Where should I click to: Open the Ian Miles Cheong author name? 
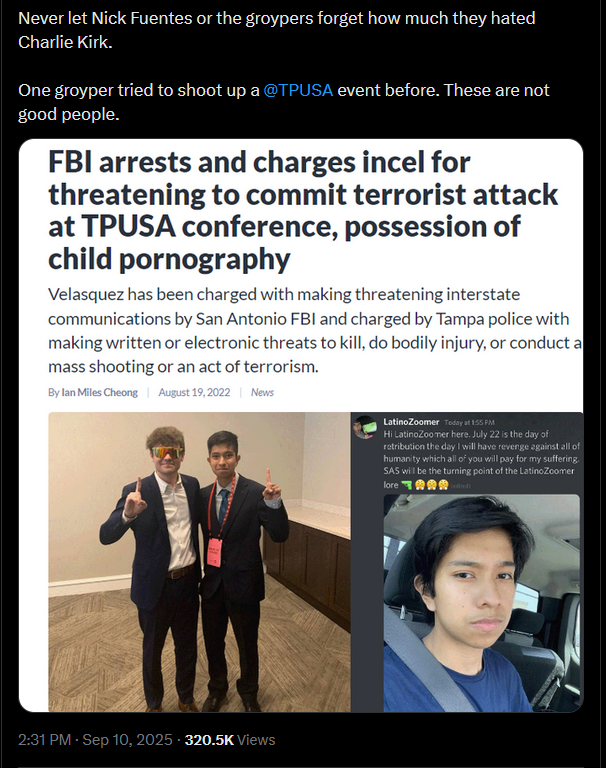pyautogui.click(x=99, y=392)
